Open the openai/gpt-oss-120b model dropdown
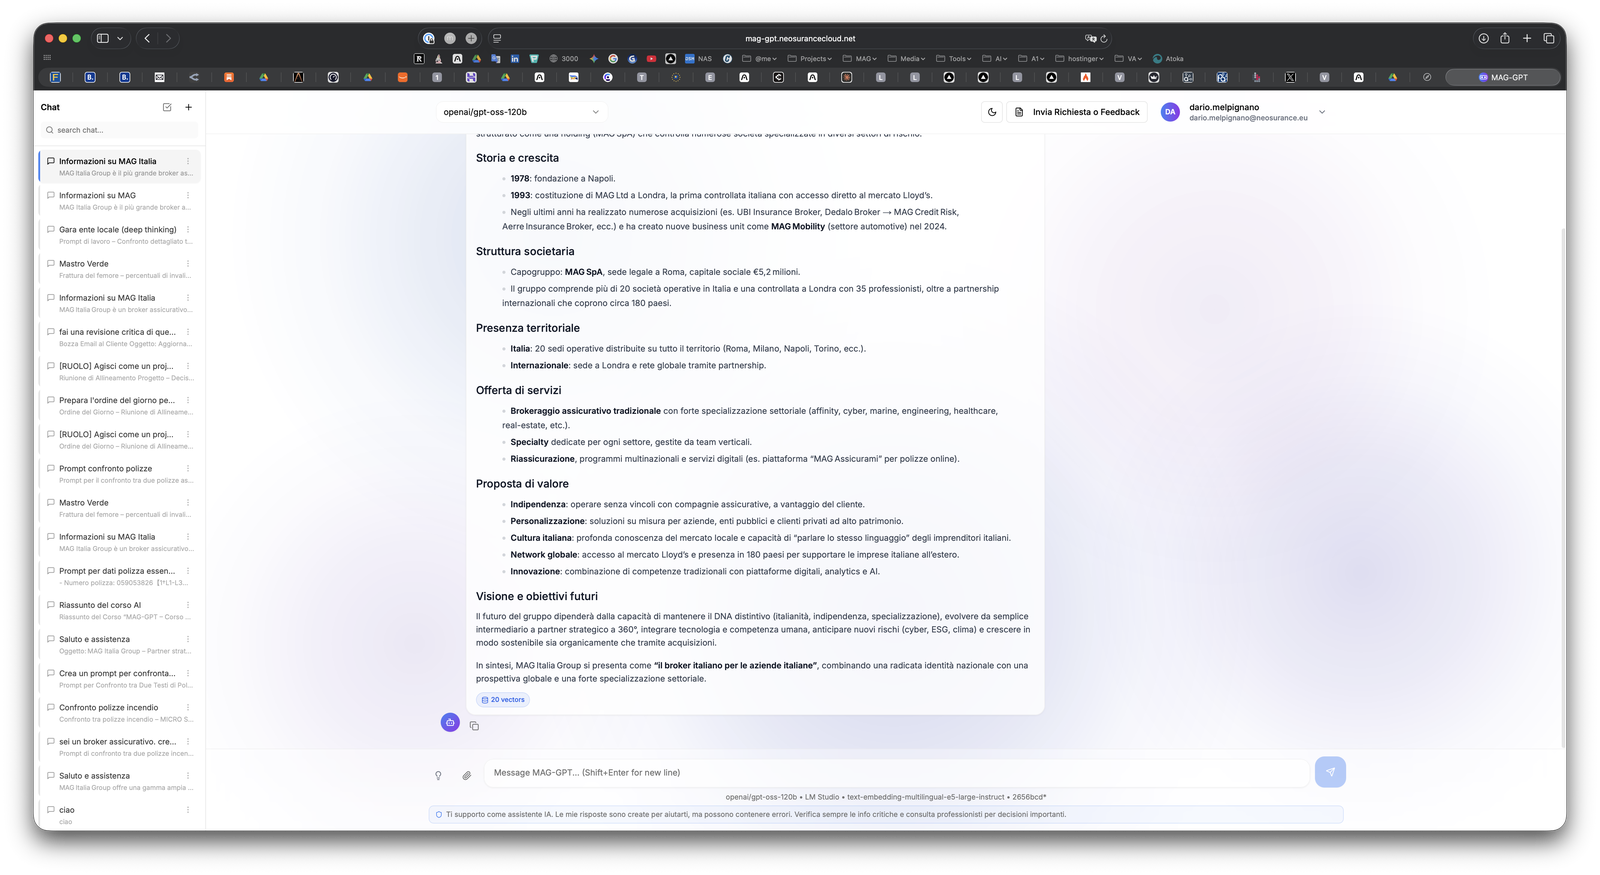This screenshot has height=875, width=1600. coord(521,112)
